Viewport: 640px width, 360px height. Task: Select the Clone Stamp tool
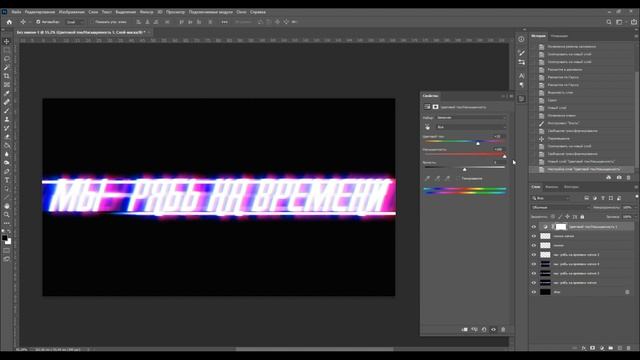click(x=7, y=119)
